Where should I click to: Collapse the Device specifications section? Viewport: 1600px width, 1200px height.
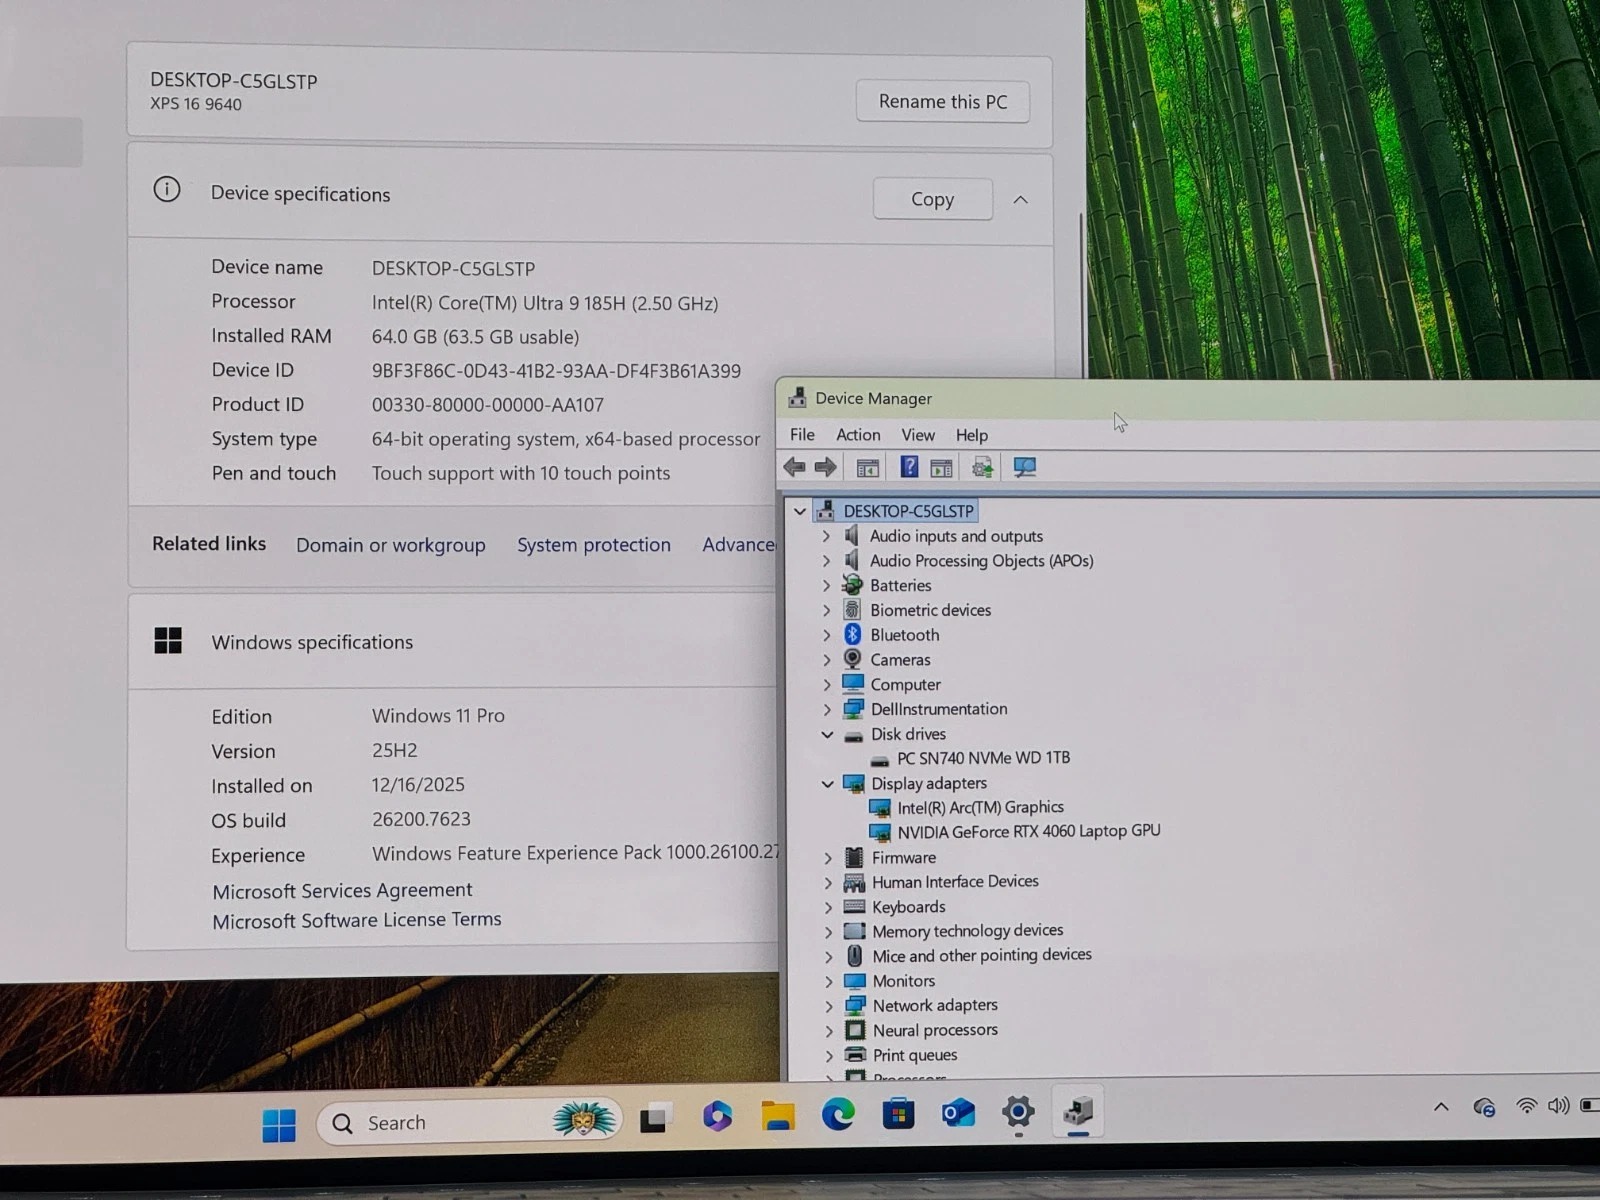pyautogui.click(x=1020, y=200)
